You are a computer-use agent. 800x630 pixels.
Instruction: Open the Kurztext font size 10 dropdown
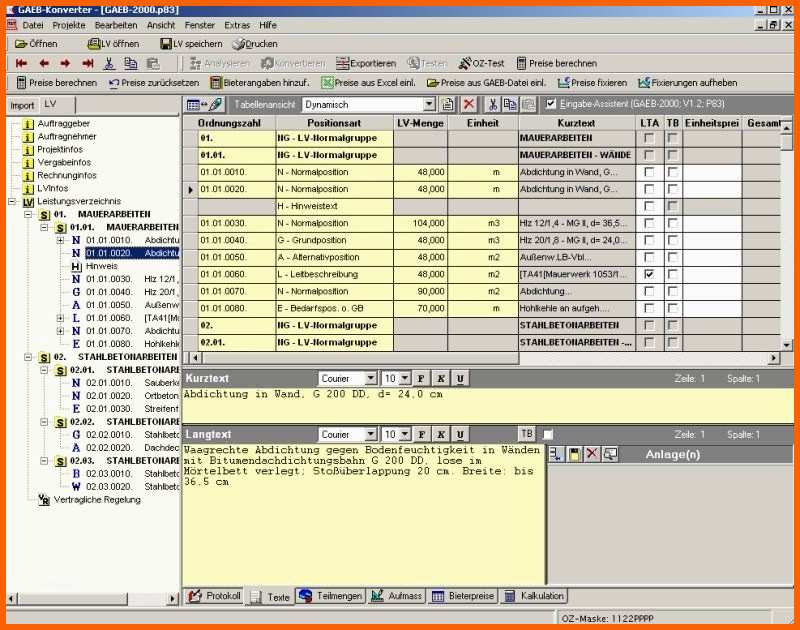pyautogui.click(x=405, y=379)
